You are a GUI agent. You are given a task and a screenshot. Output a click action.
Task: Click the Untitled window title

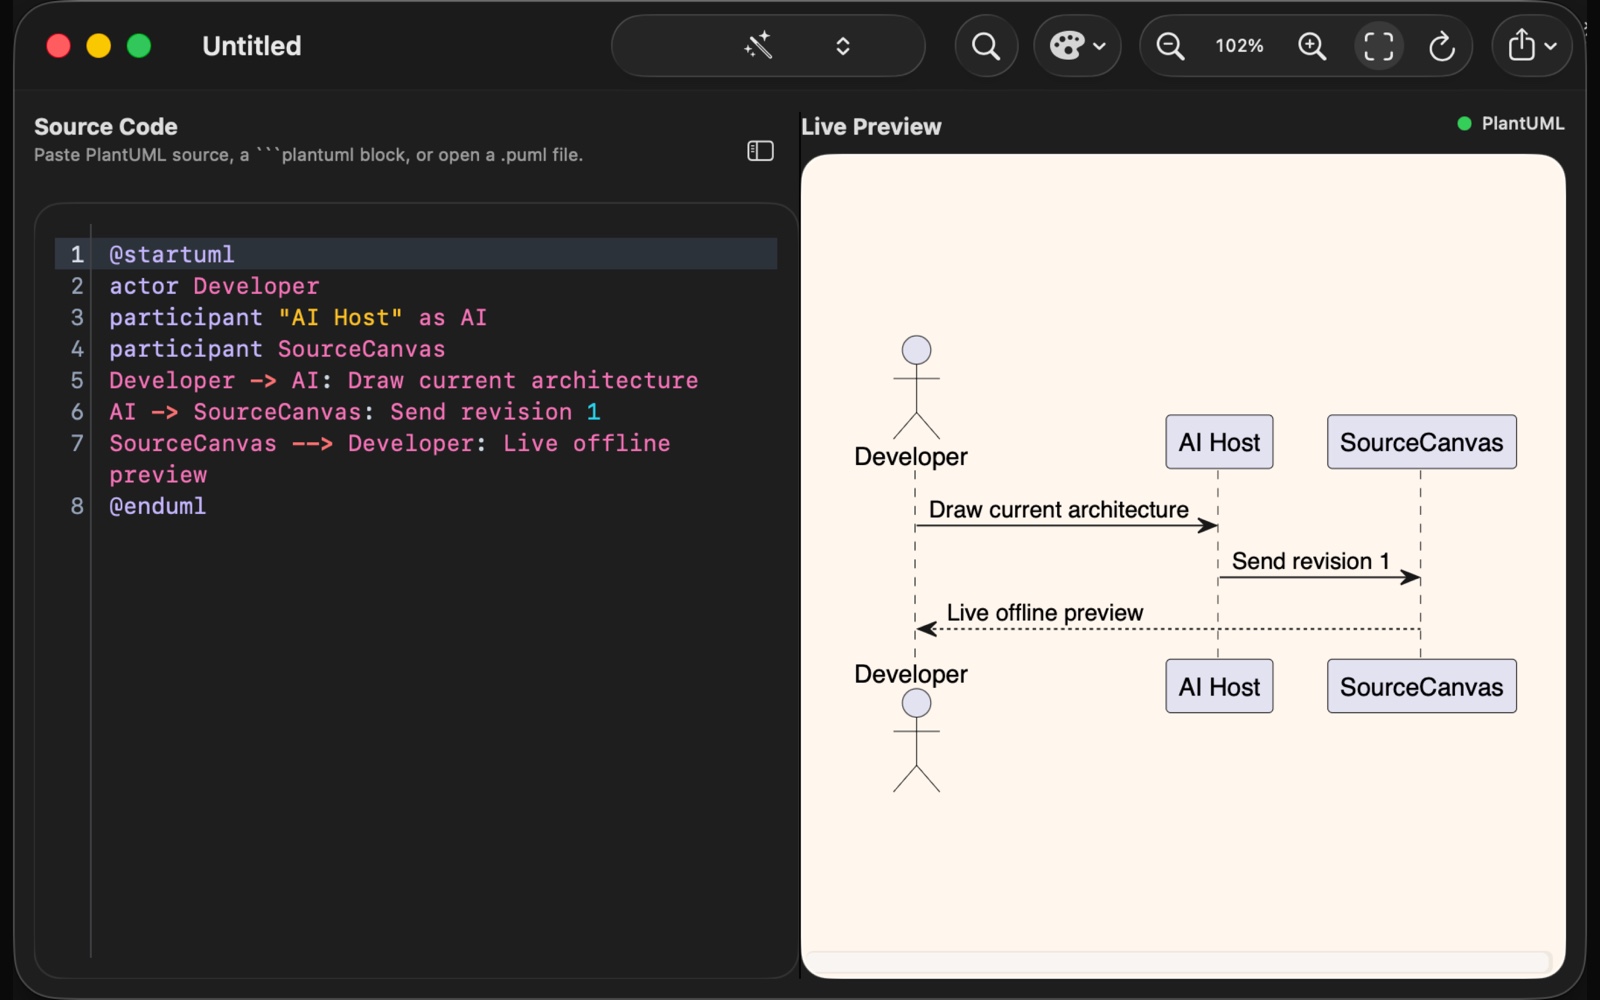click(x=251, y=46)
